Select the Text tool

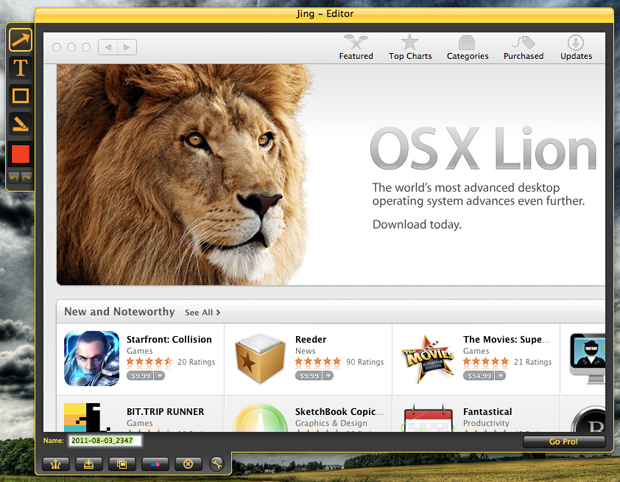pos(20,68)
